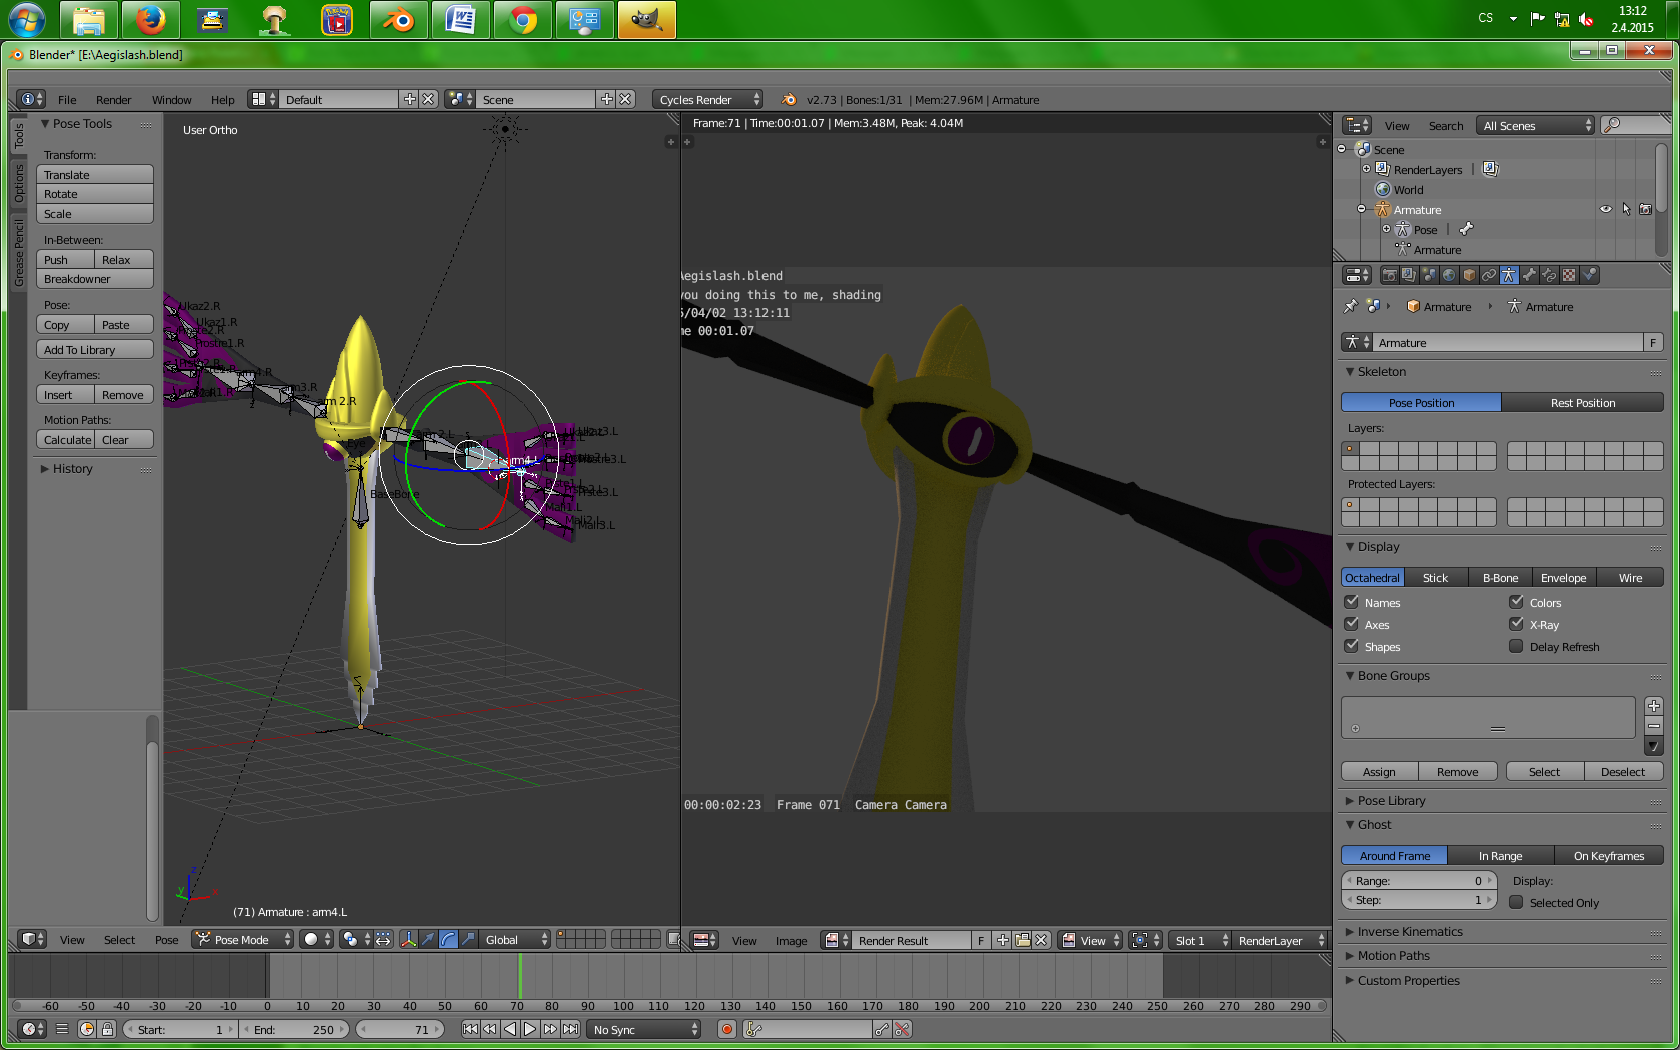This screenshot has width=1680, height=1050.
Task: Open the Cycles Render engine dropdown
Action: pos(708,99)
